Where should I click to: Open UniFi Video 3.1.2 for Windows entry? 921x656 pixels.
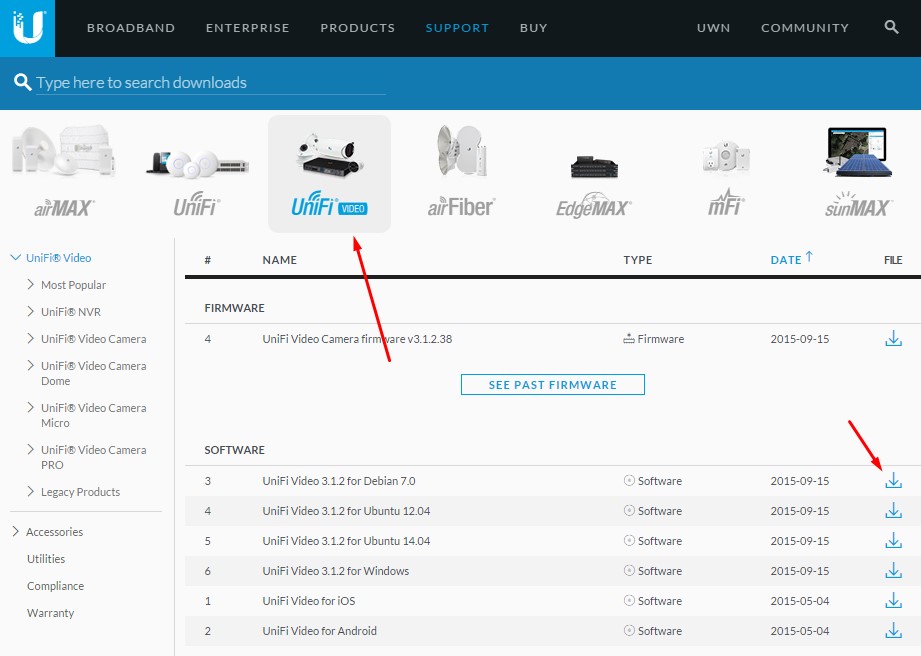pyautogui.click(x=335, y=571)
